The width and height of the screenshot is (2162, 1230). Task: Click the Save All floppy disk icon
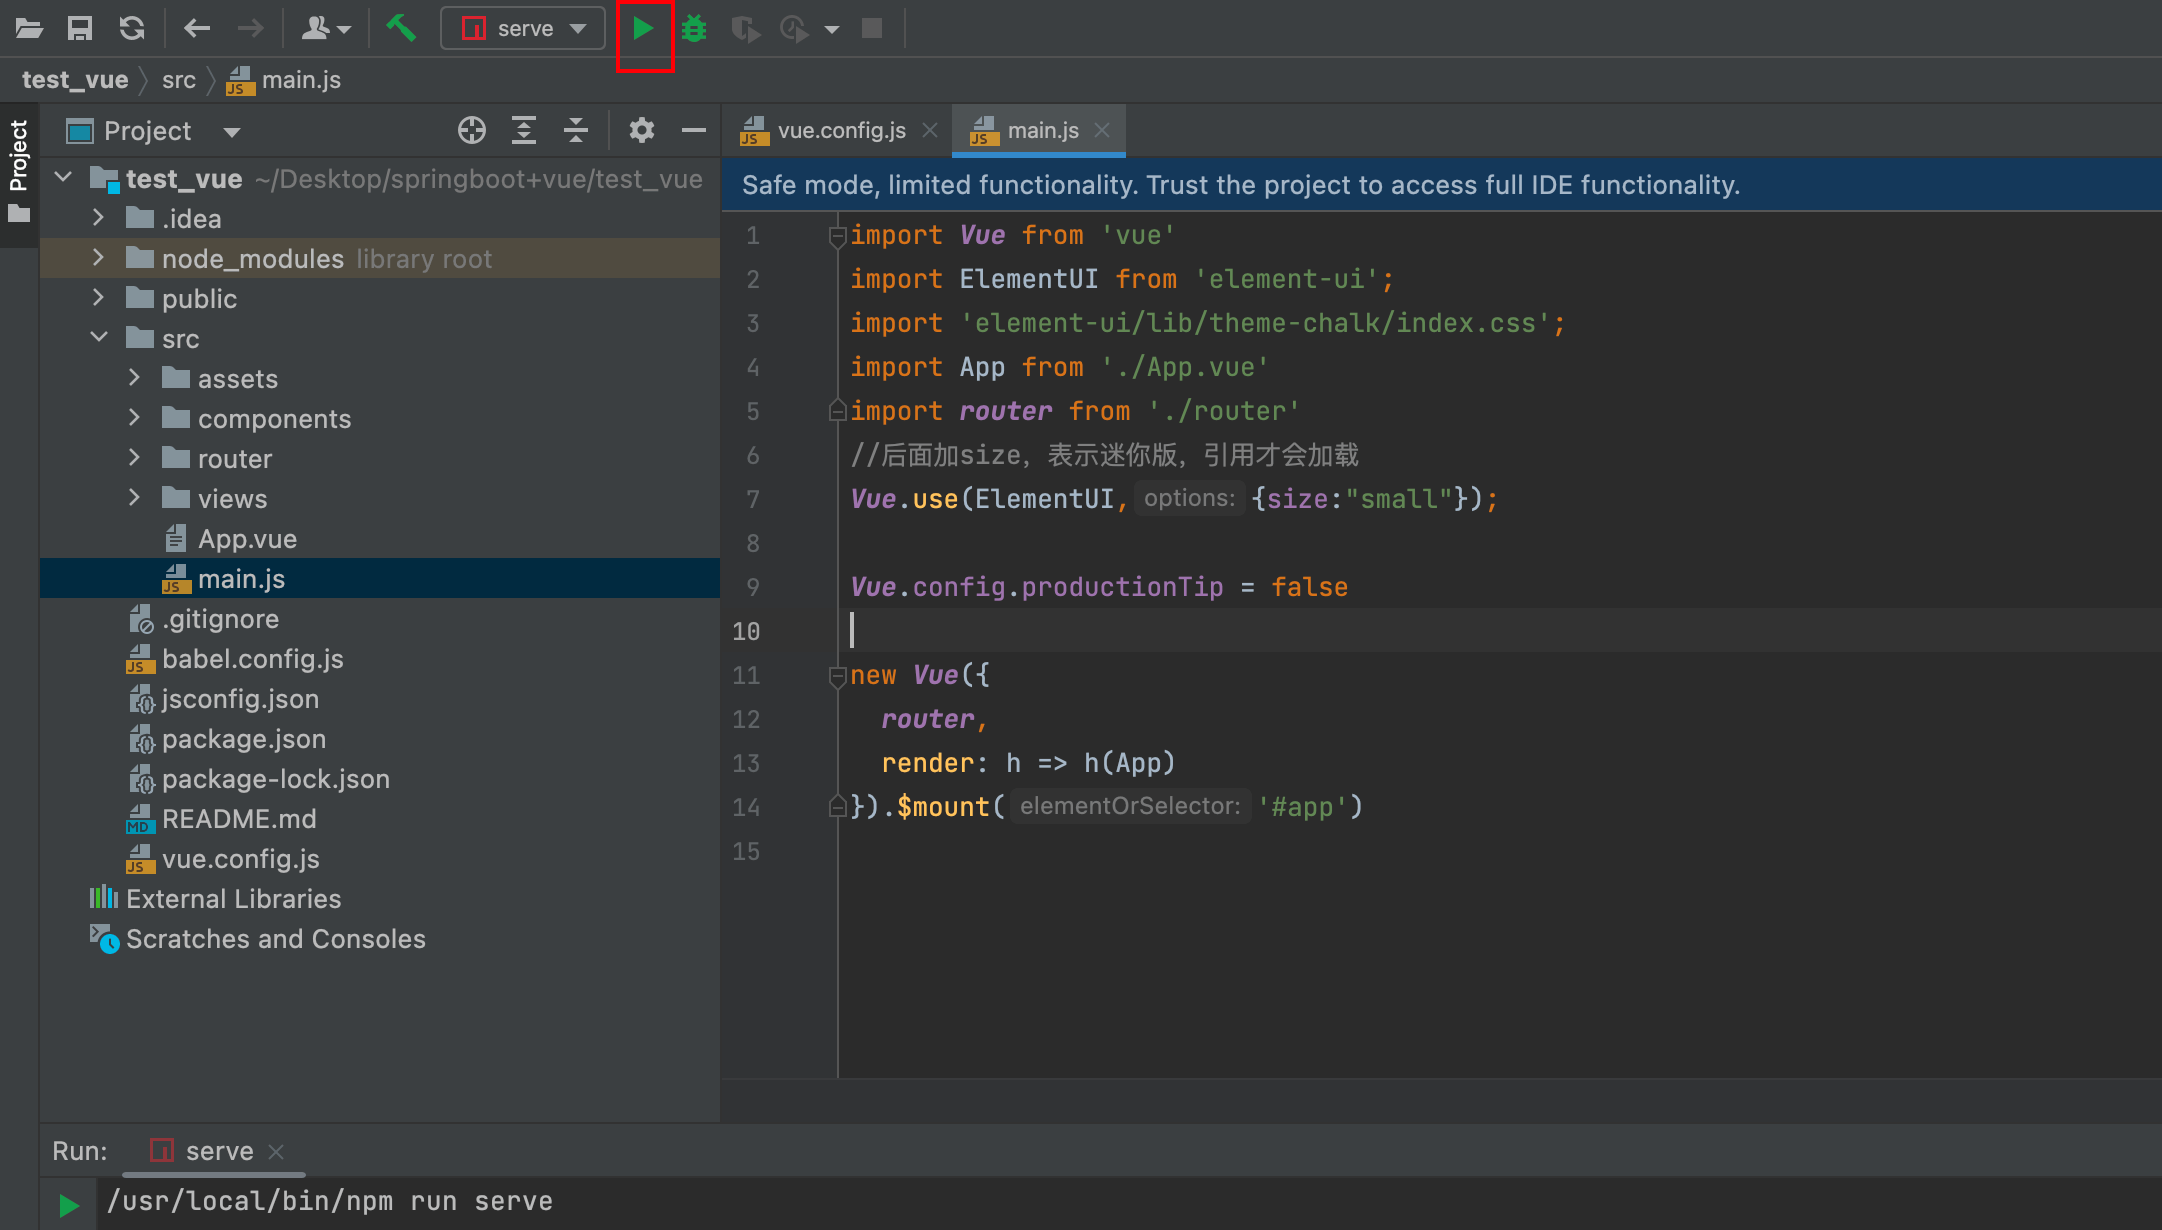tap(80, 28)
